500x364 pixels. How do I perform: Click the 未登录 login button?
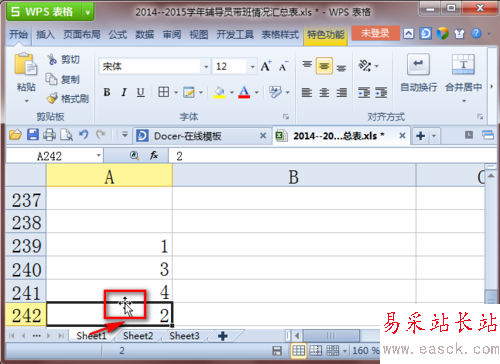coord(375,33)
